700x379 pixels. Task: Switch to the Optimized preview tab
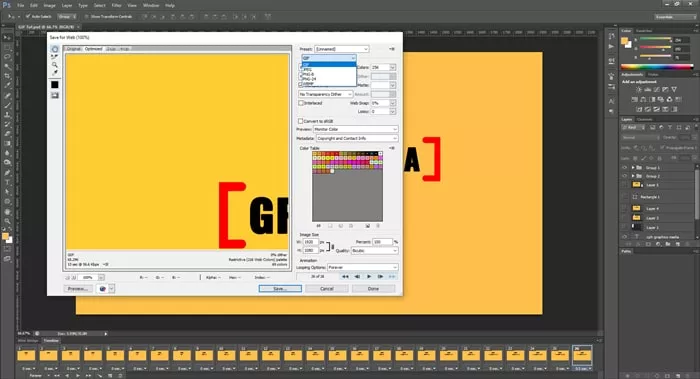(x=94, y=49)
